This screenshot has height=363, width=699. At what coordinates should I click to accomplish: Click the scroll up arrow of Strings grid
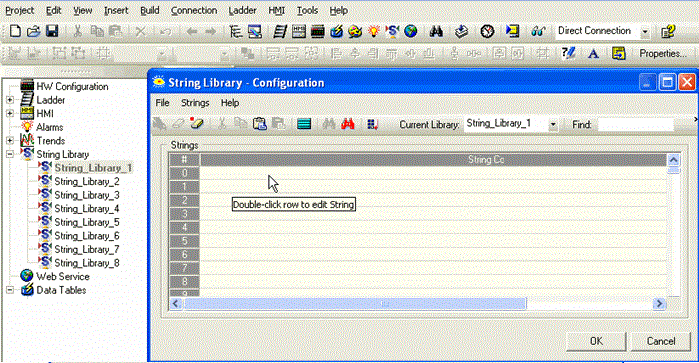coord(673,160)
